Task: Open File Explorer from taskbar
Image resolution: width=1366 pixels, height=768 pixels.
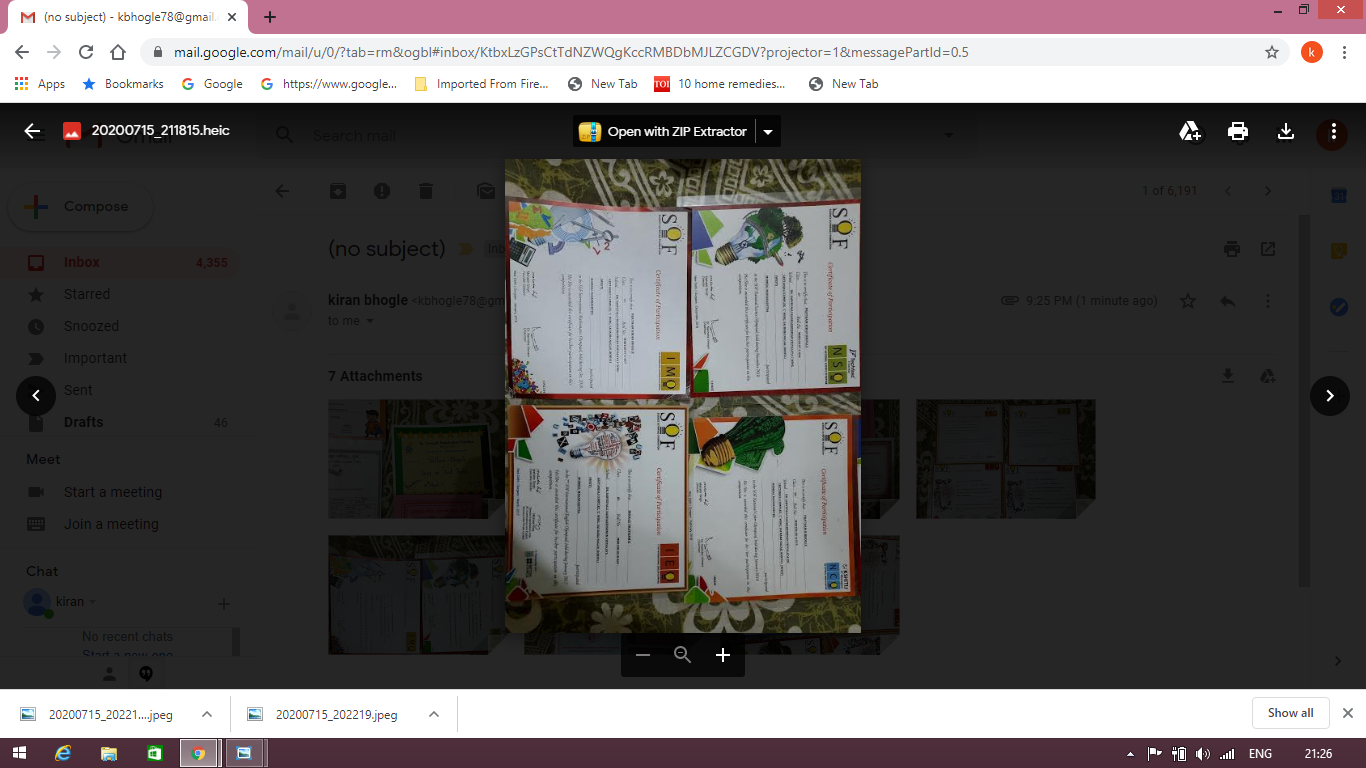Action: click(x=109, y=753)
